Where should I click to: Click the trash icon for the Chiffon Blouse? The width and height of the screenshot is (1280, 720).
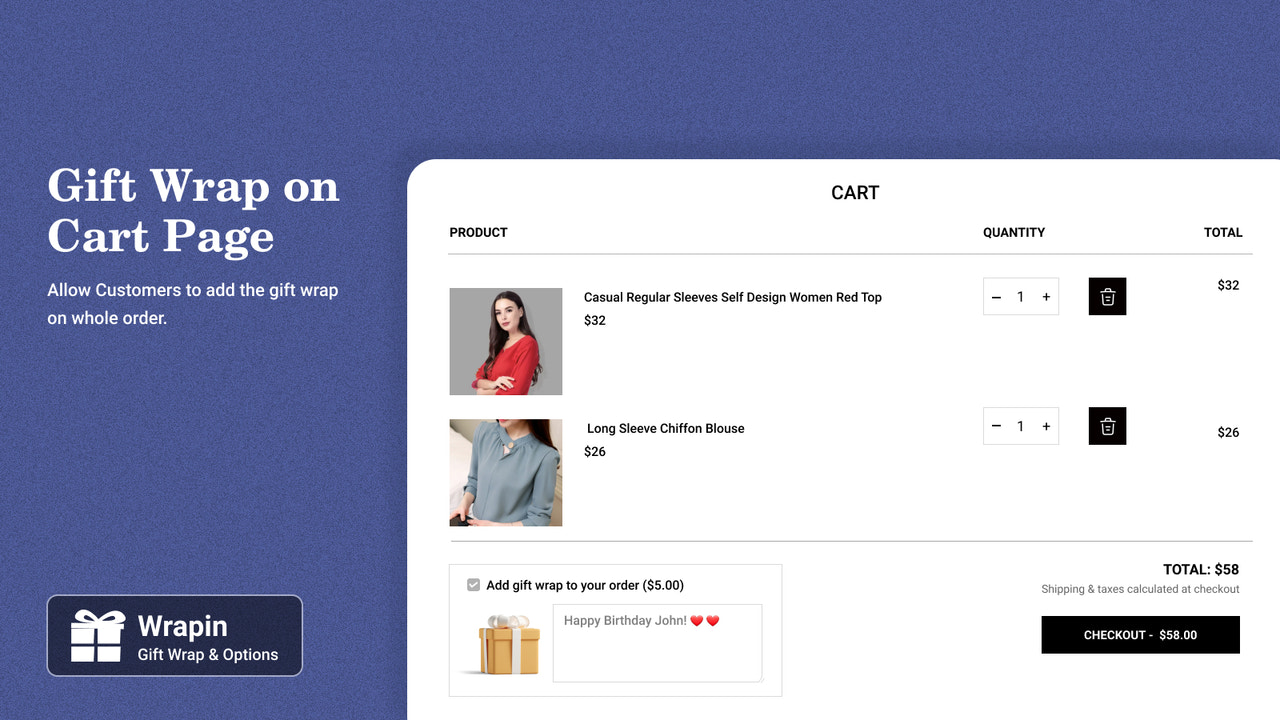pos(1107,425)
